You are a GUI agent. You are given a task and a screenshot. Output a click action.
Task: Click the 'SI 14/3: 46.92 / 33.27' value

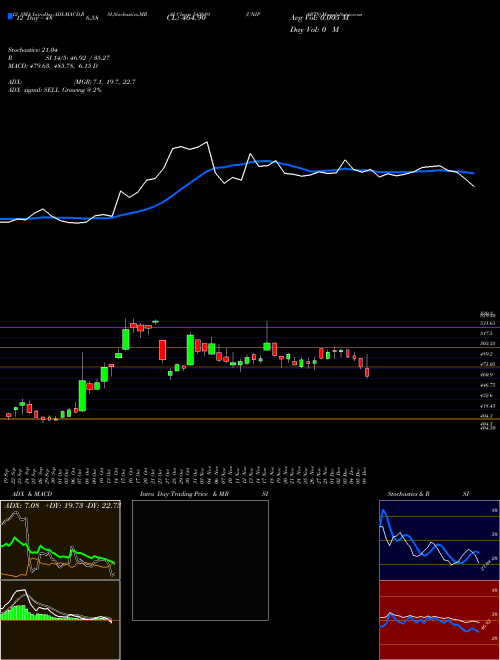coord(78,58)
